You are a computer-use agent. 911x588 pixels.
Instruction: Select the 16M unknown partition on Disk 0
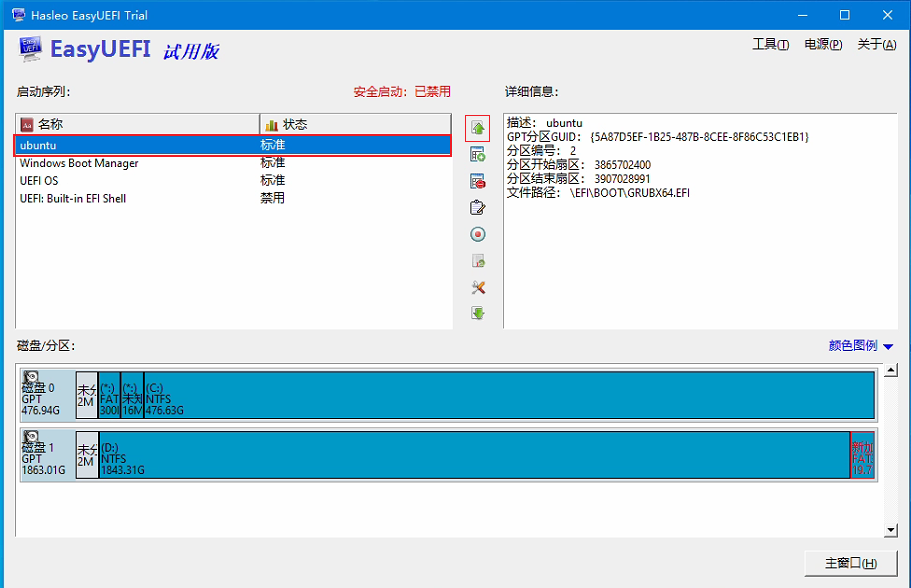[132, 395]
